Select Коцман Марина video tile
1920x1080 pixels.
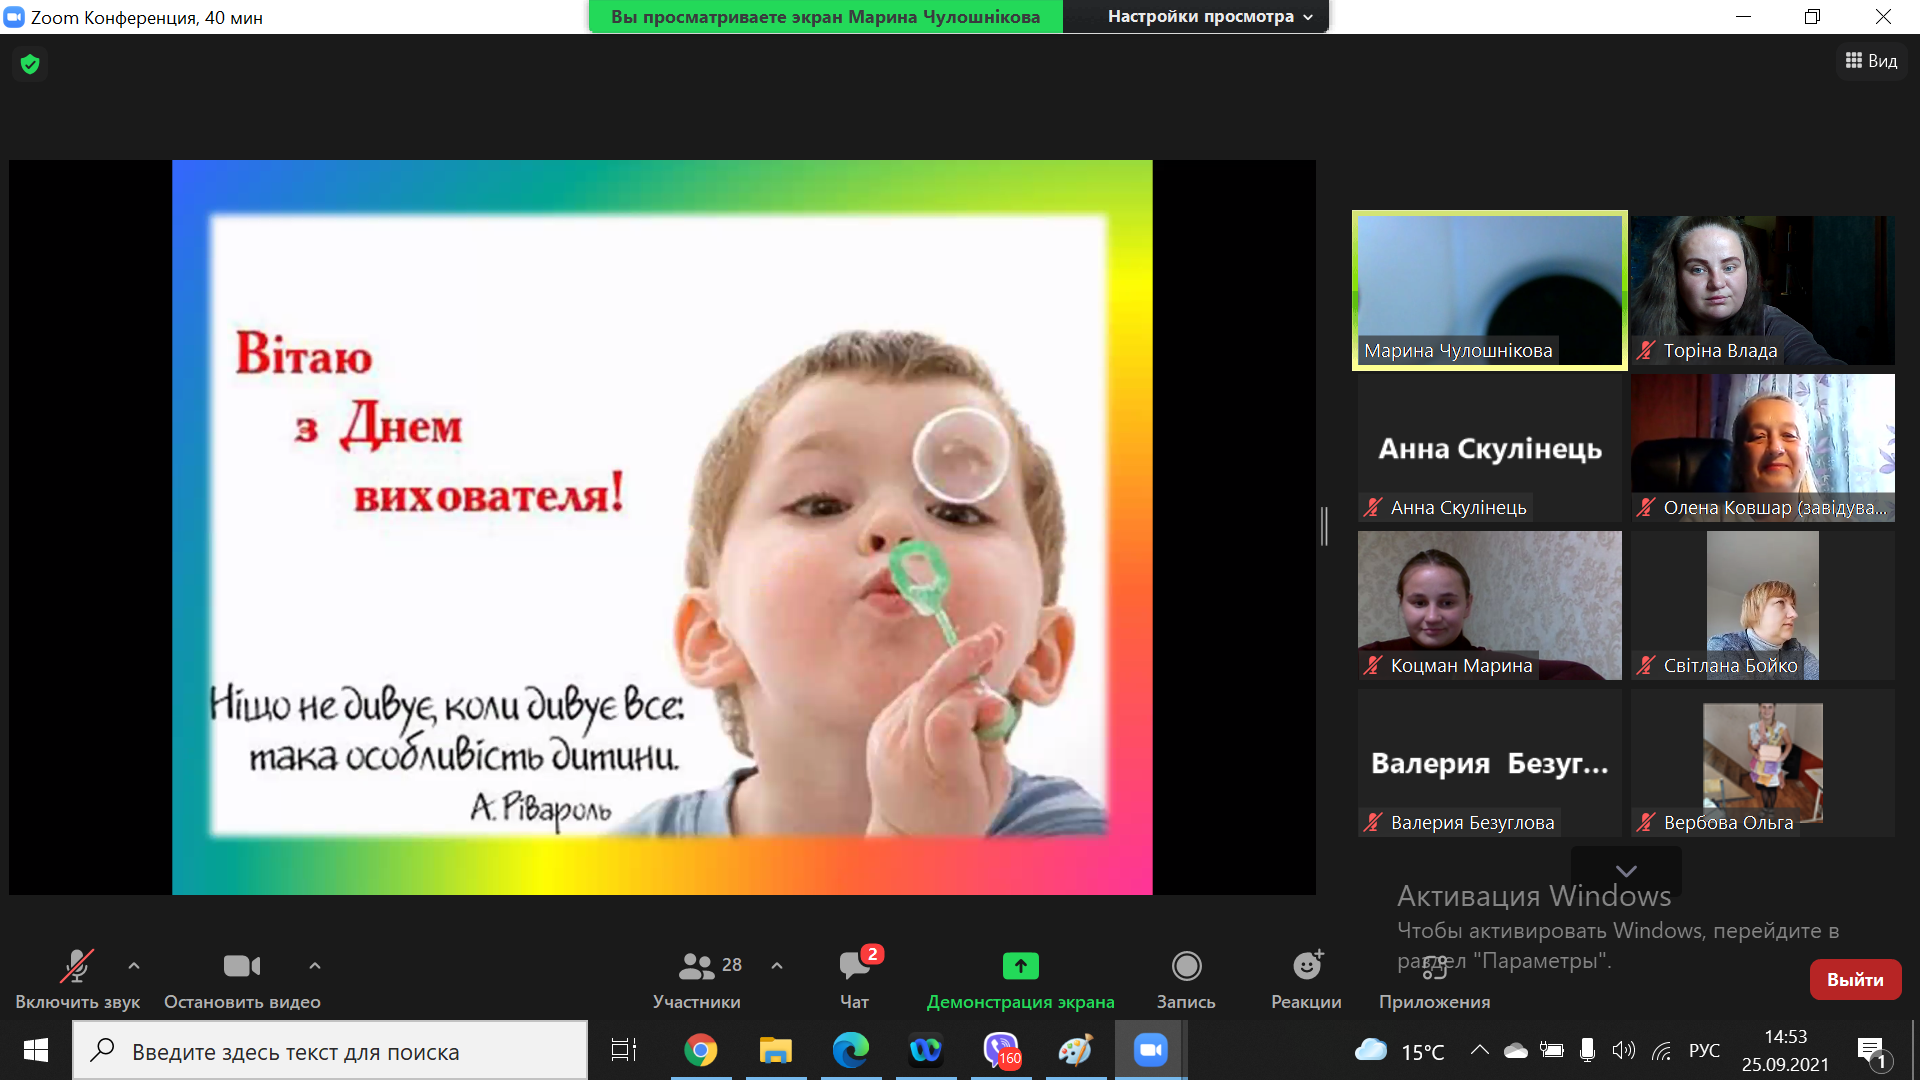(x=1489, y=605)
